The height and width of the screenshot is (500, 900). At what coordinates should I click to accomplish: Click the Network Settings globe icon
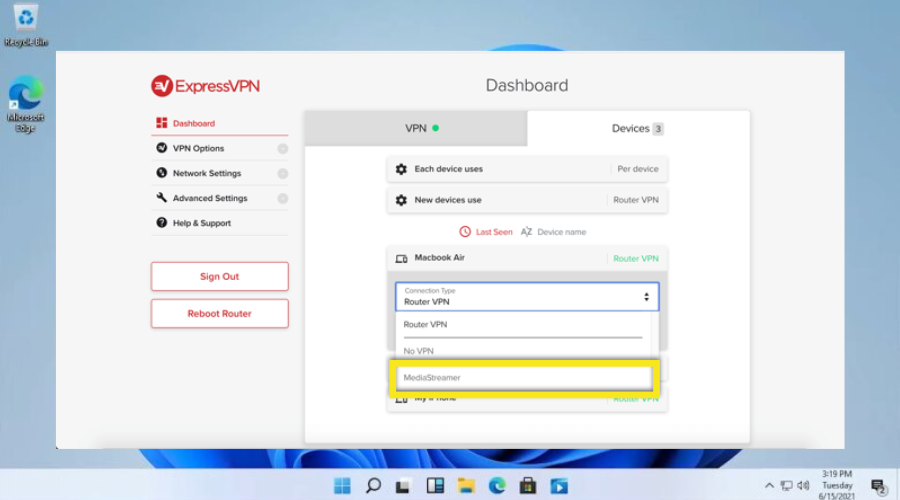pos(162,173)
